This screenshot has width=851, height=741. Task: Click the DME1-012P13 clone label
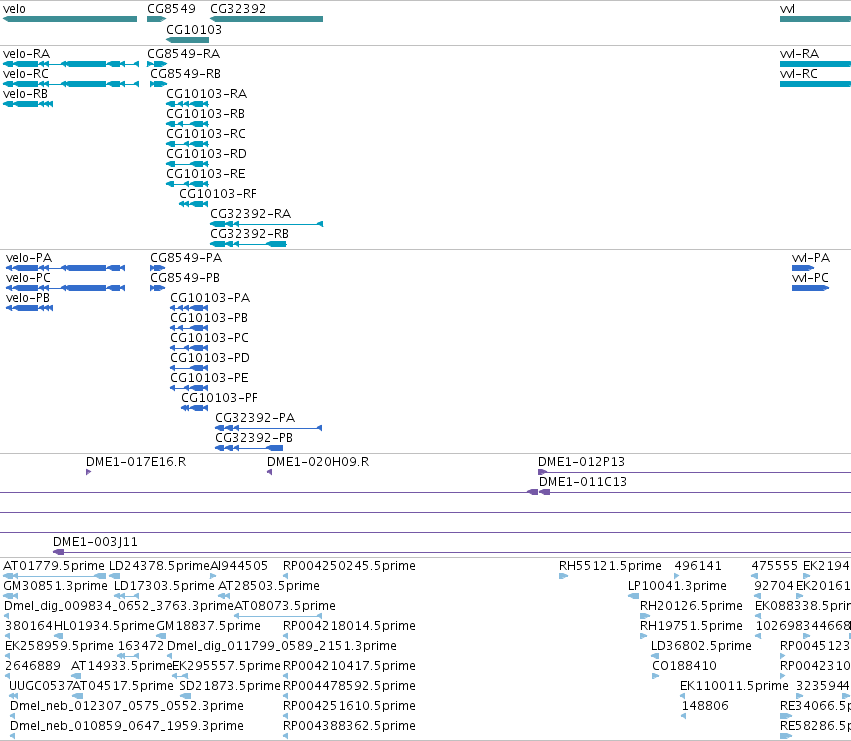(x=581, y=463)
